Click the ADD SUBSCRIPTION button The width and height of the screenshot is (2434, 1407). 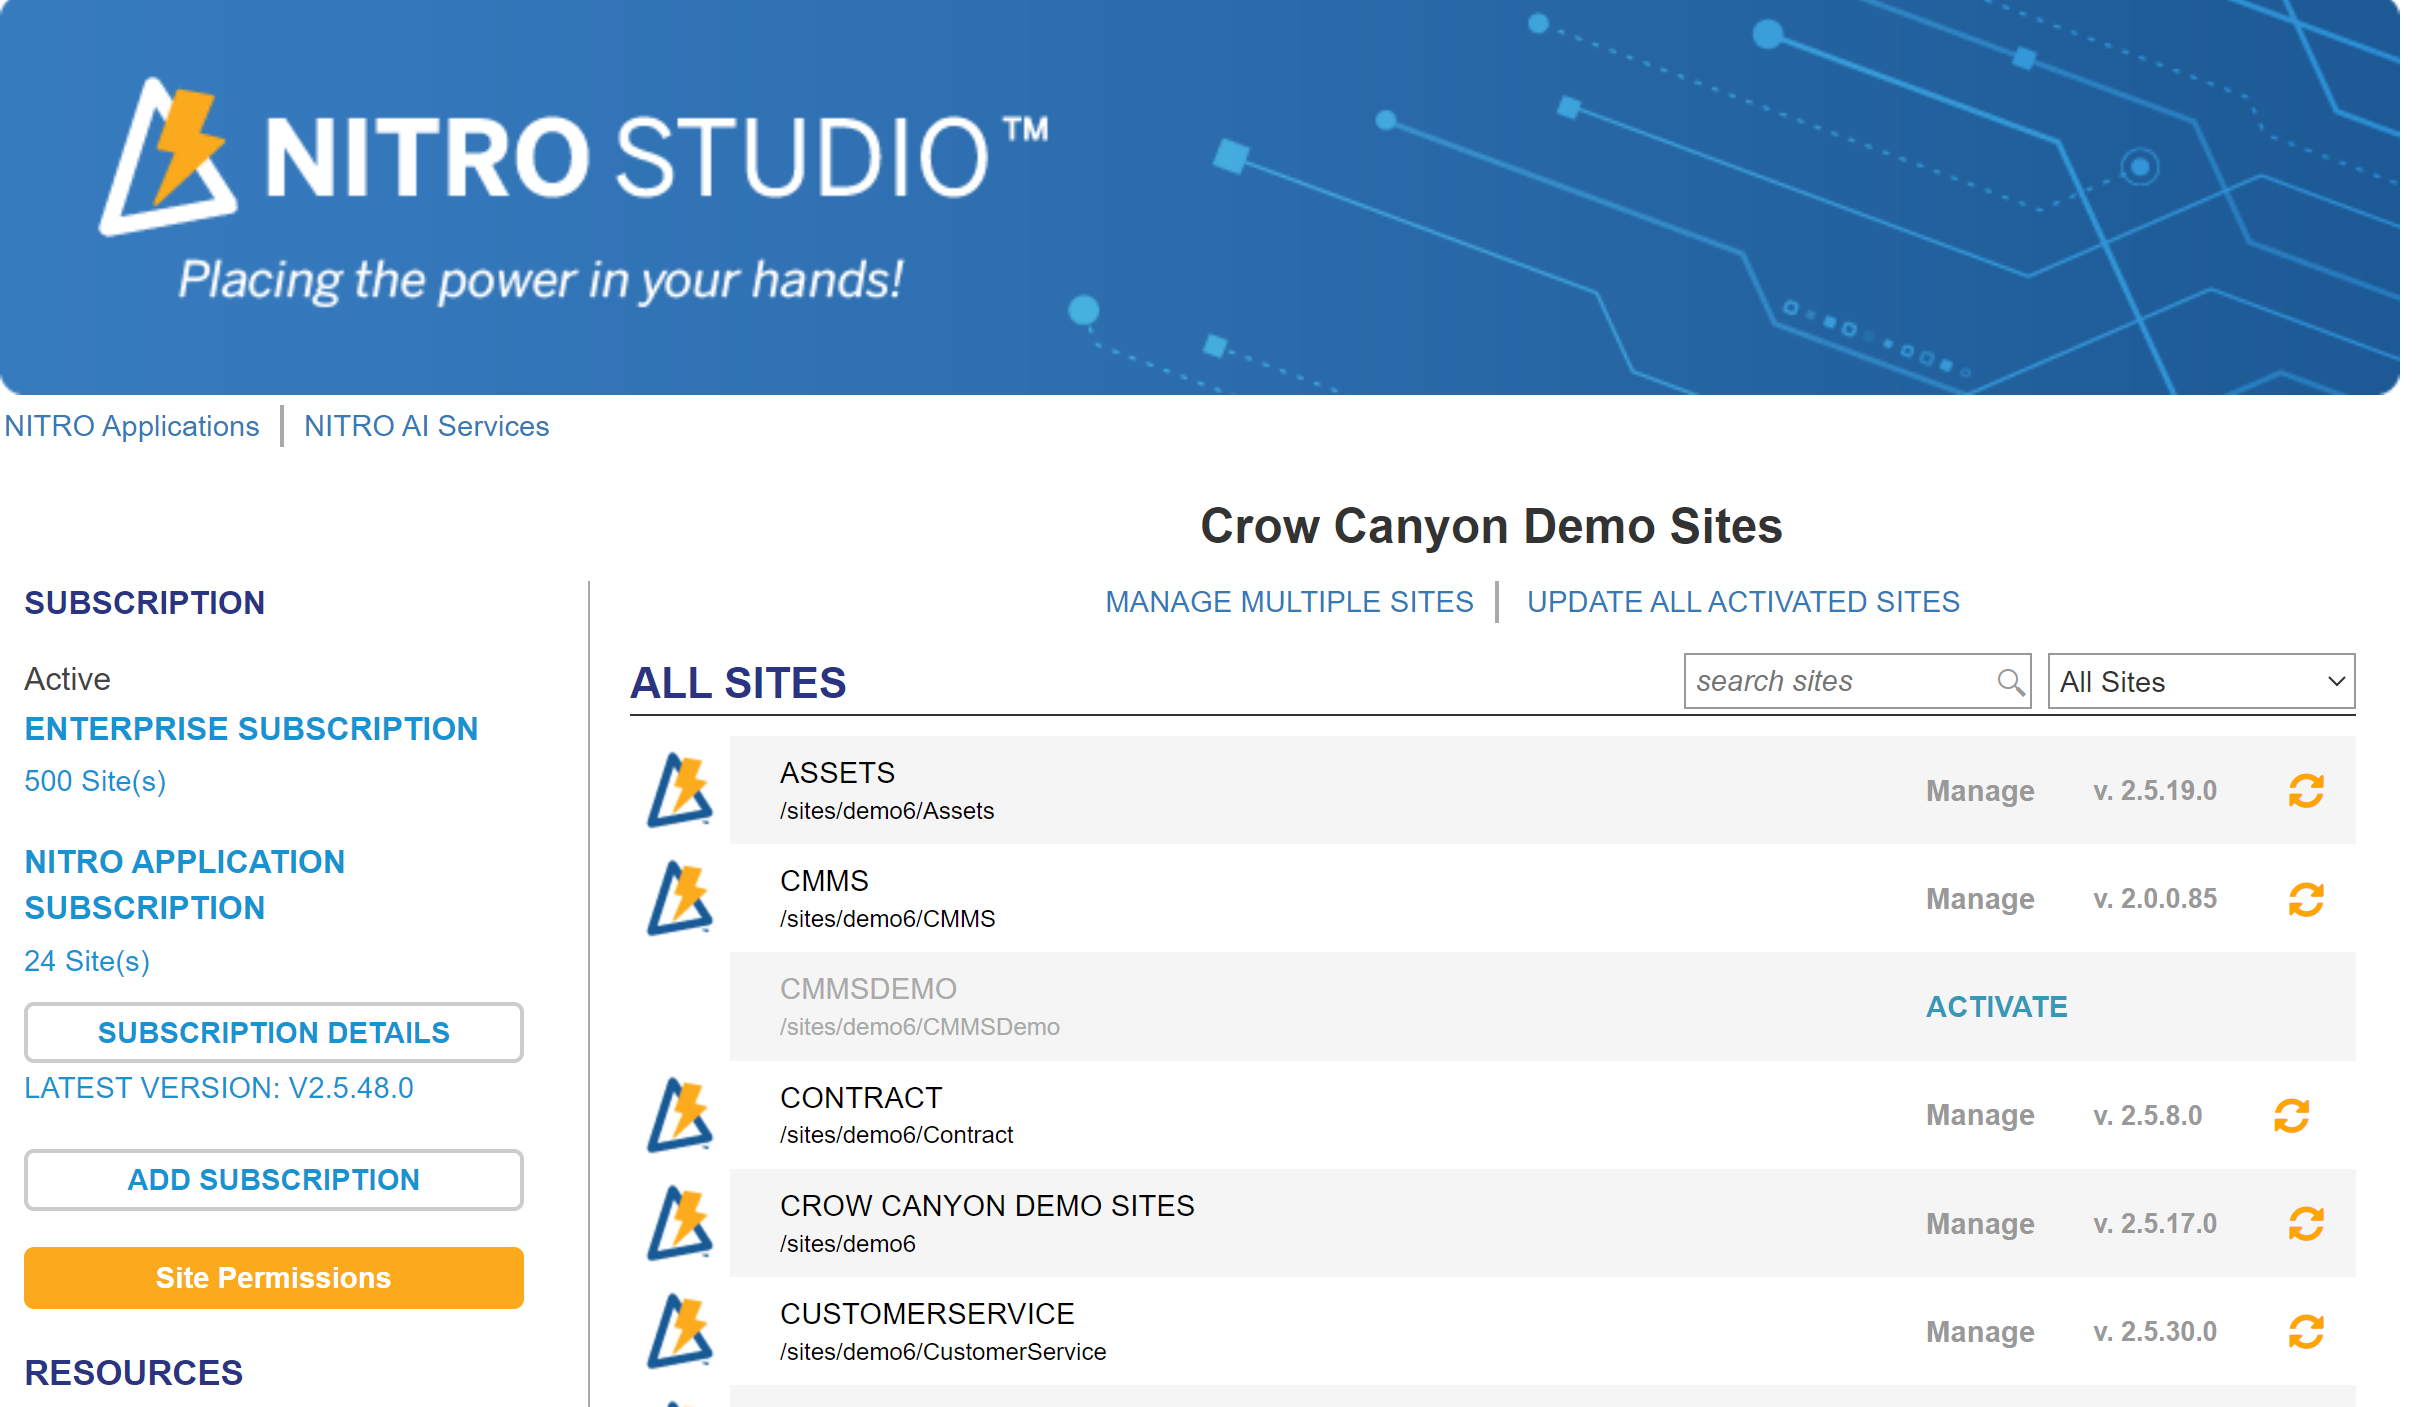[273, 1179]
